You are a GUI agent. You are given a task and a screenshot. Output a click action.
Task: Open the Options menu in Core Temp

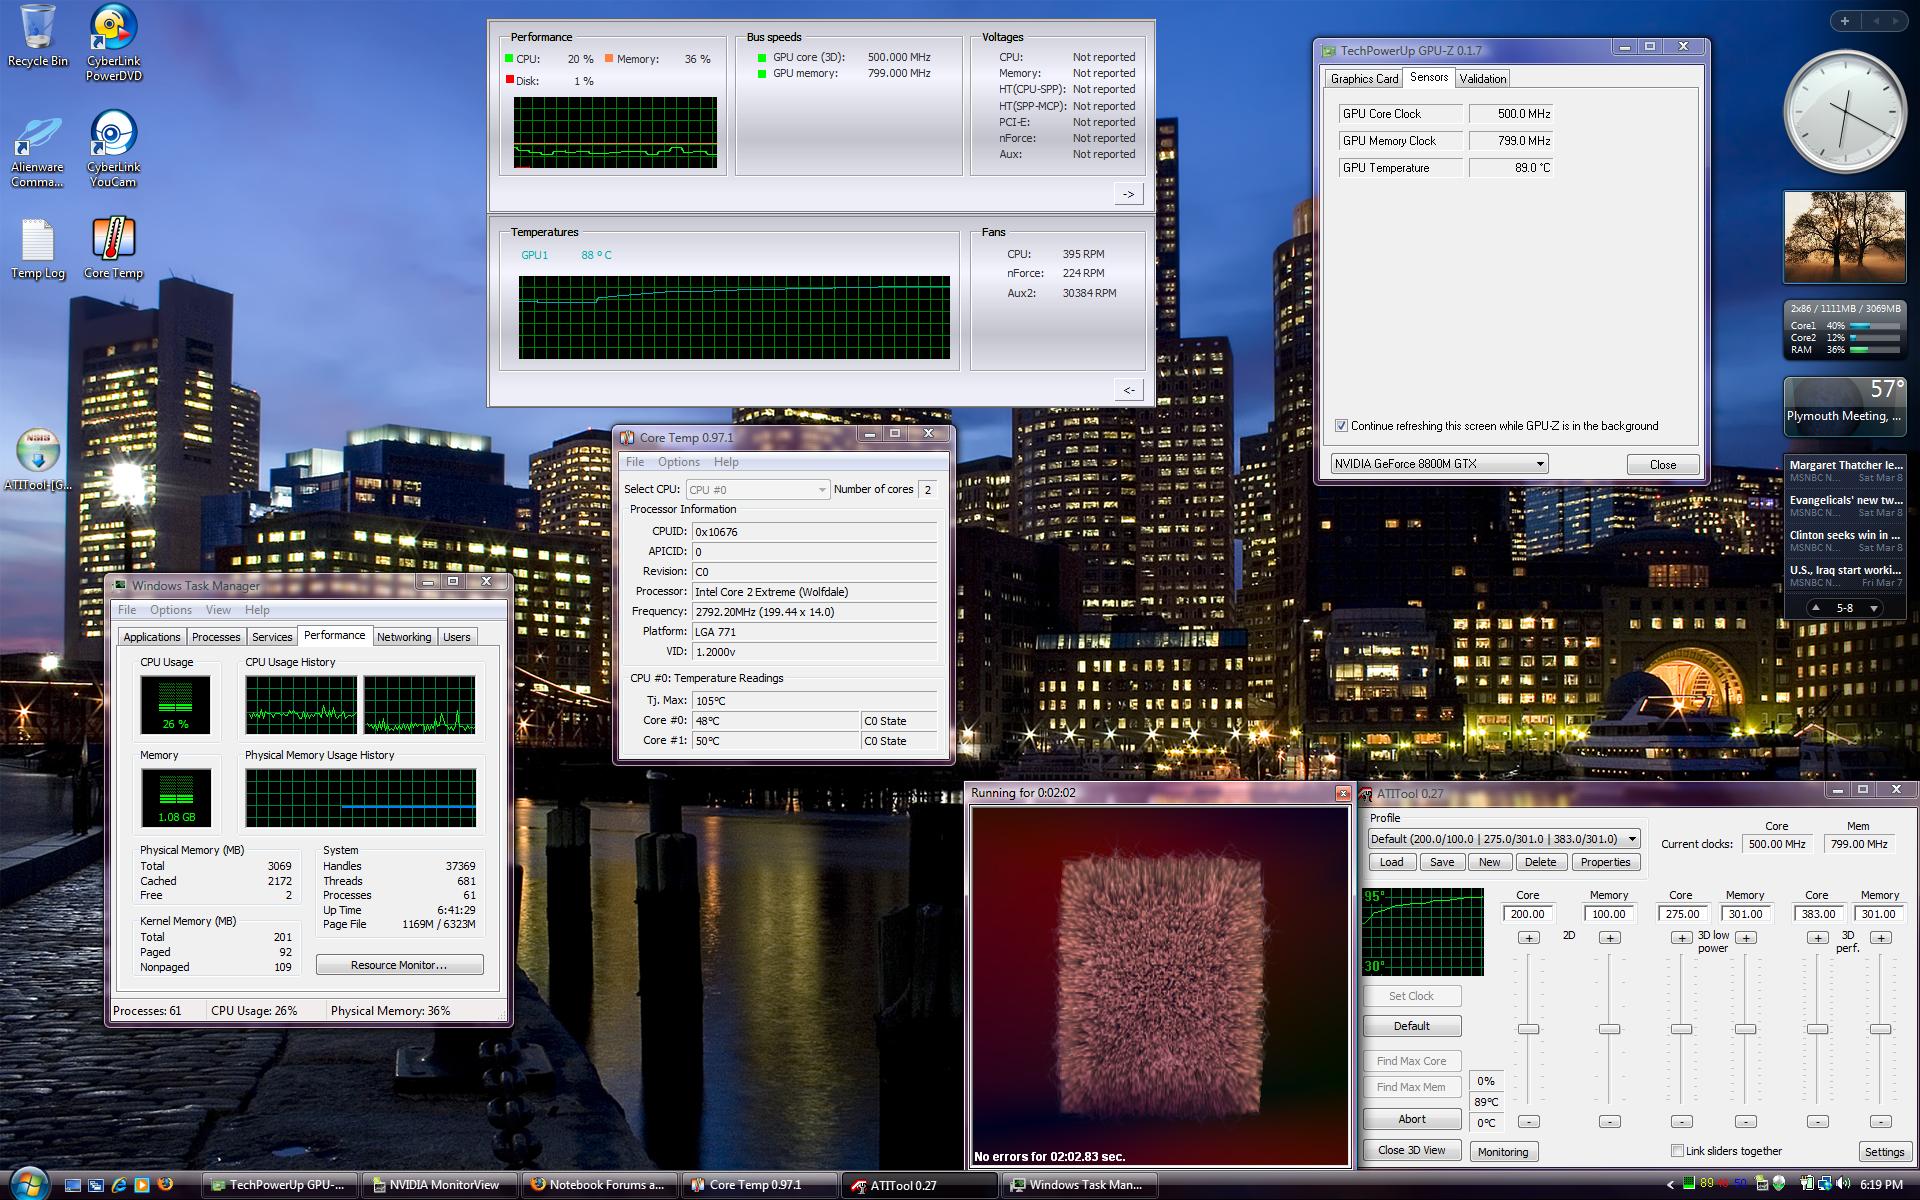pyautogui.click(x=678, y=462)
